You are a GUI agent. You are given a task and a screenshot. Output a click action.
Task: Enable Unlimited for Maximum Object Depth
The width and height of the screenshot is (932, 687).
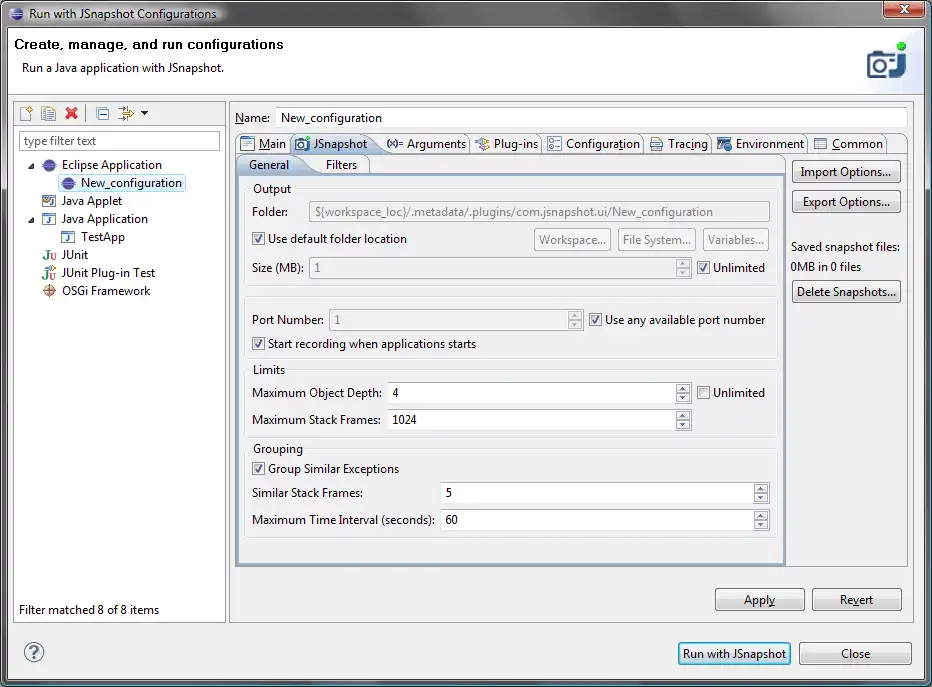(x=704, y=393)
